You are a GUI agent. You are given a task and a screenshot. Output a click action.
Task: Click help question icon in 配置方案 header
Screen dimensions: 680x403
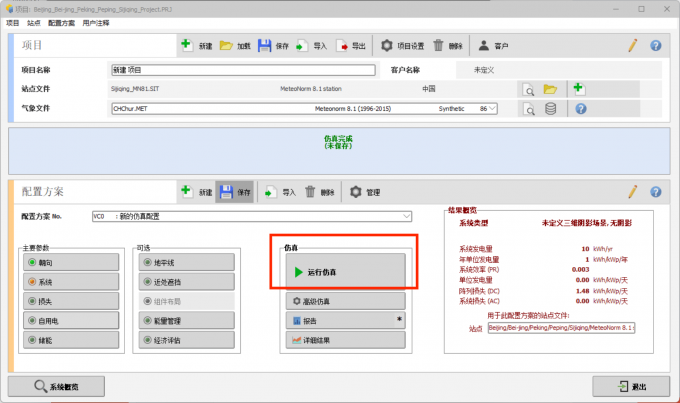point(656,192)
